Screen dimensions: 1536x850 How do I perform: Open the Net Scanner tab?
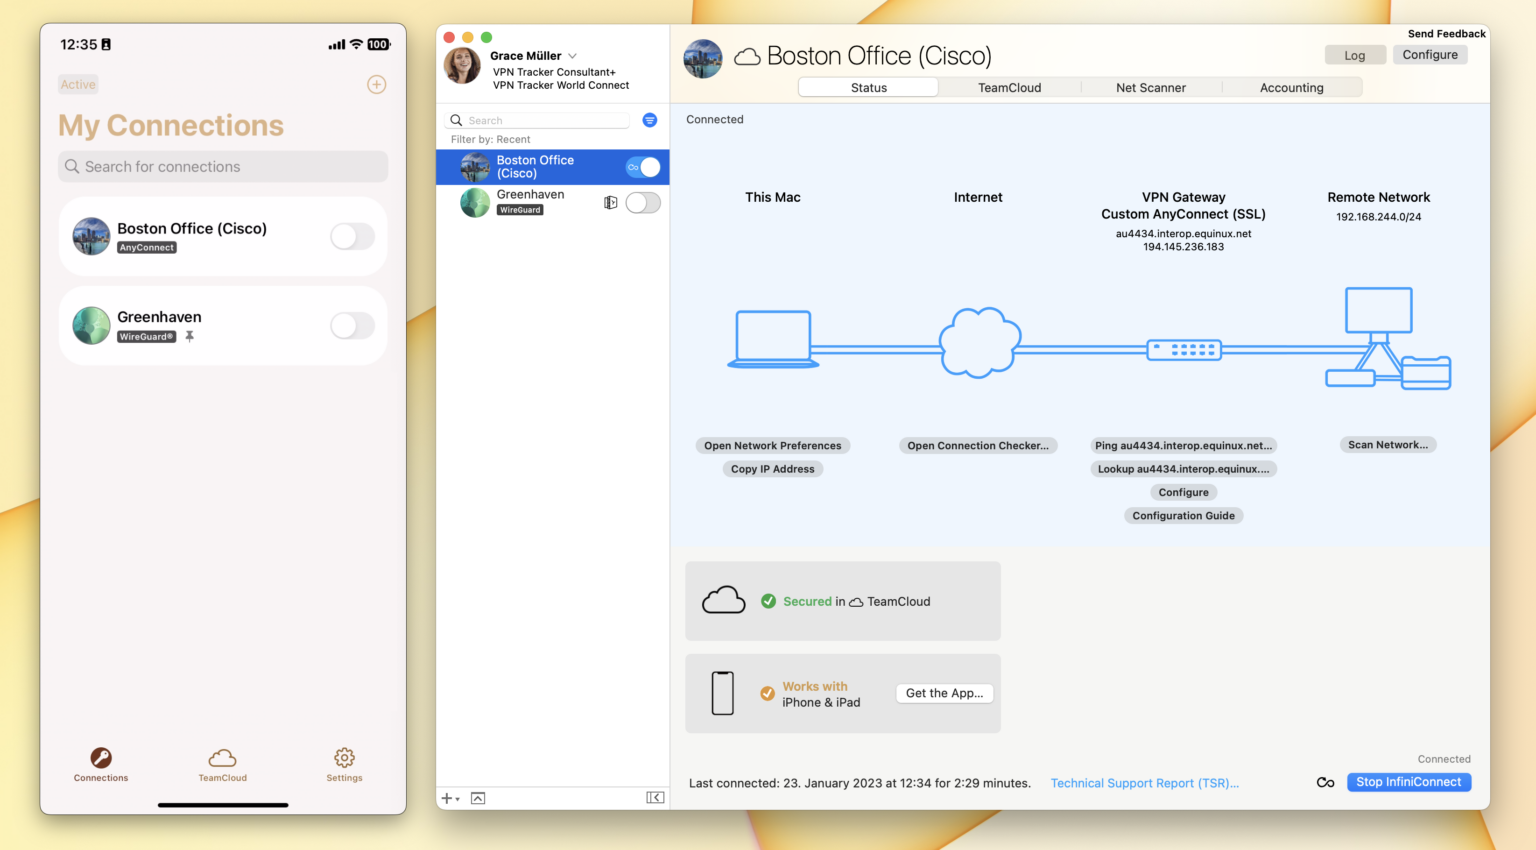pos(1151,87)
